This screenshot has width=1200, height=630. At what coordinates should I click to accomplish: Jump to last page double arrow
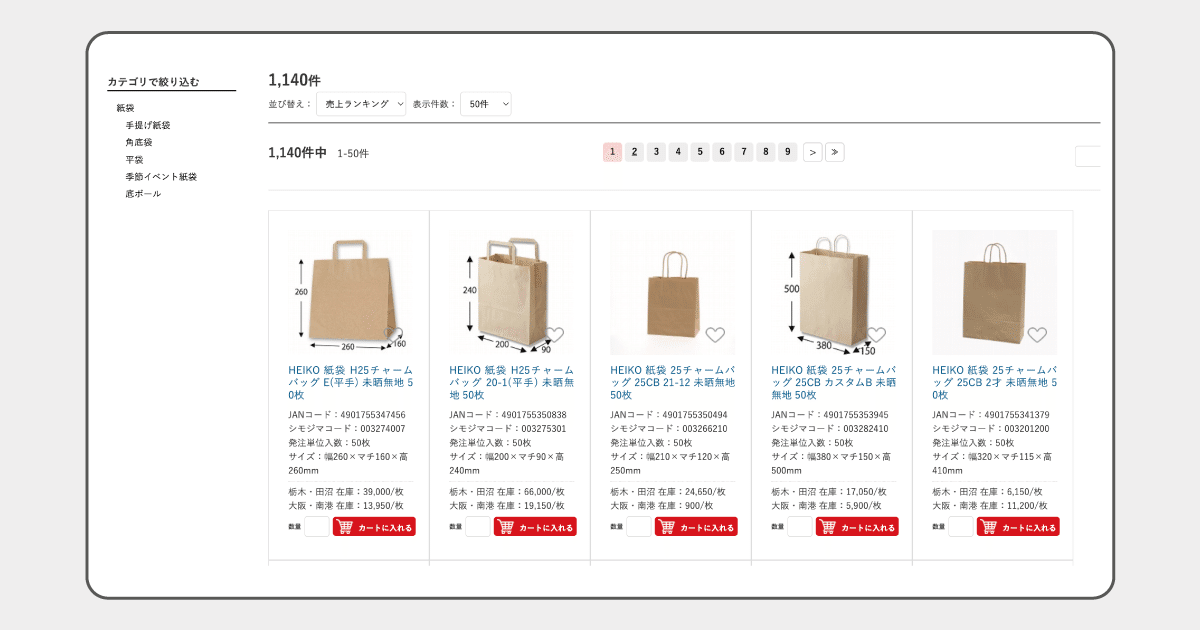click(x=835, y=152)
